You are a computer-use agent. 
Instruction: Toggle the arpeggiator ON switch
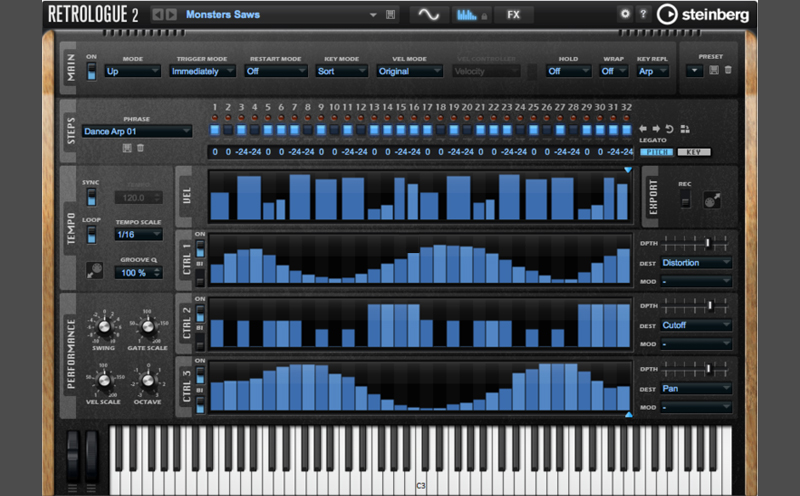coord(92,72)
